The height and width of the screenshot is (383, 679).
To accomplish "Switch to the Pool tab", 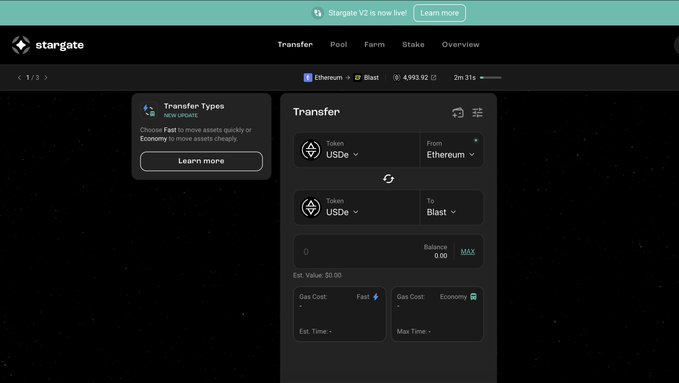I will click(x=339, y=45).
